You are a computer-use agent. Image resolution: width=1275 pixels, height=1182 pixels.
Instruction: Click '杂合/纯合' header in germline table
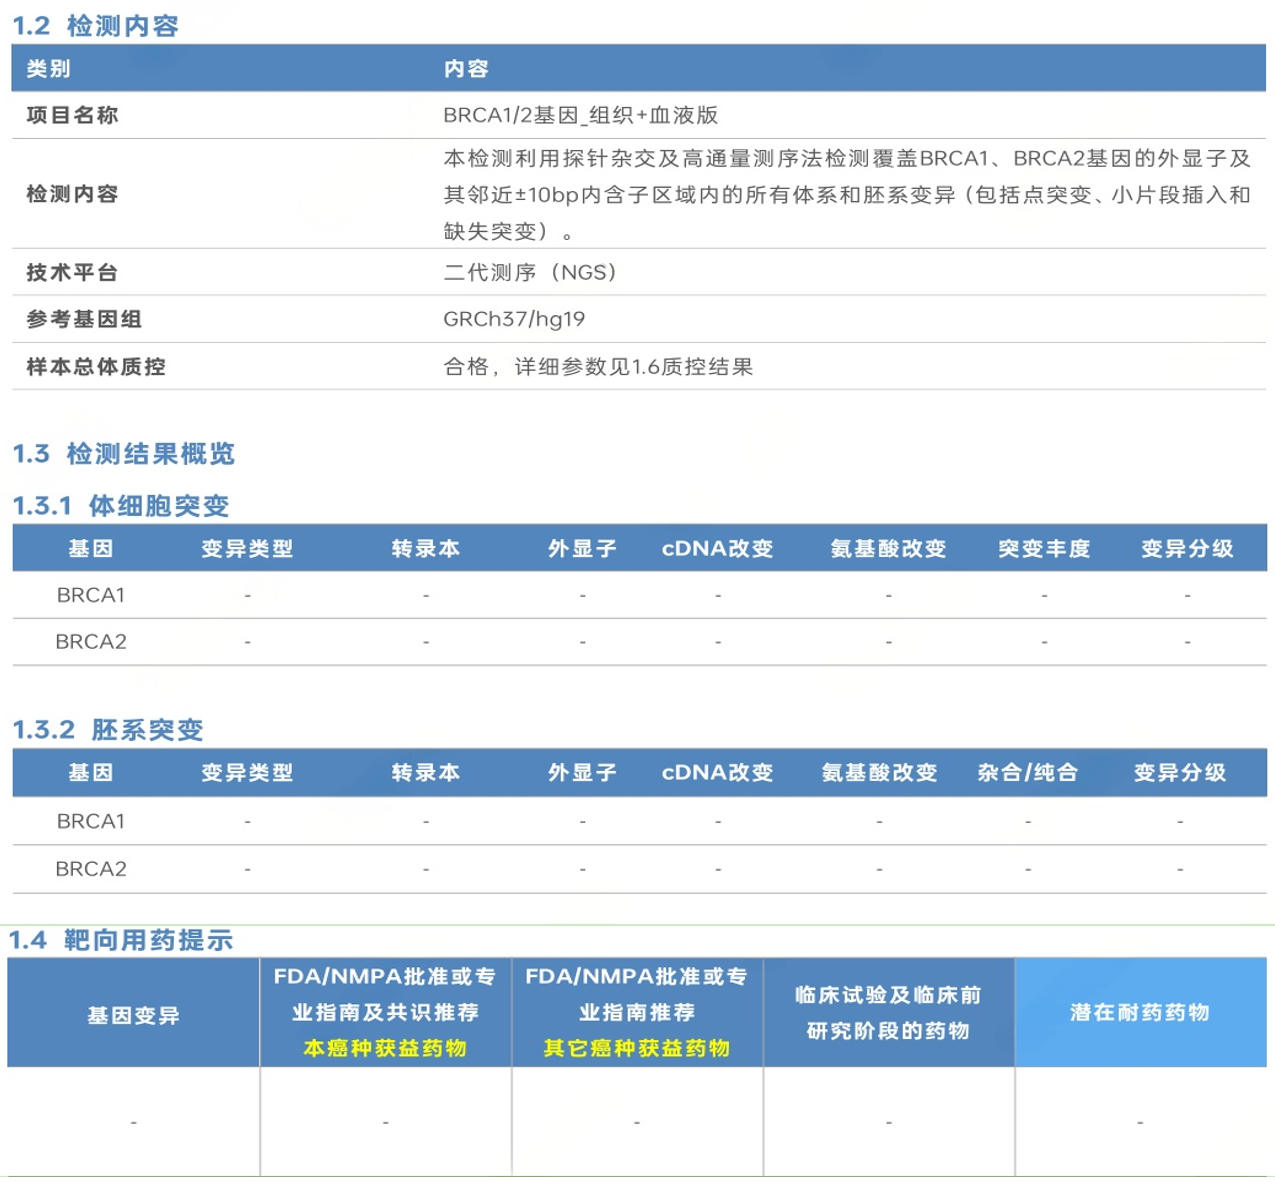[1028, 773]
